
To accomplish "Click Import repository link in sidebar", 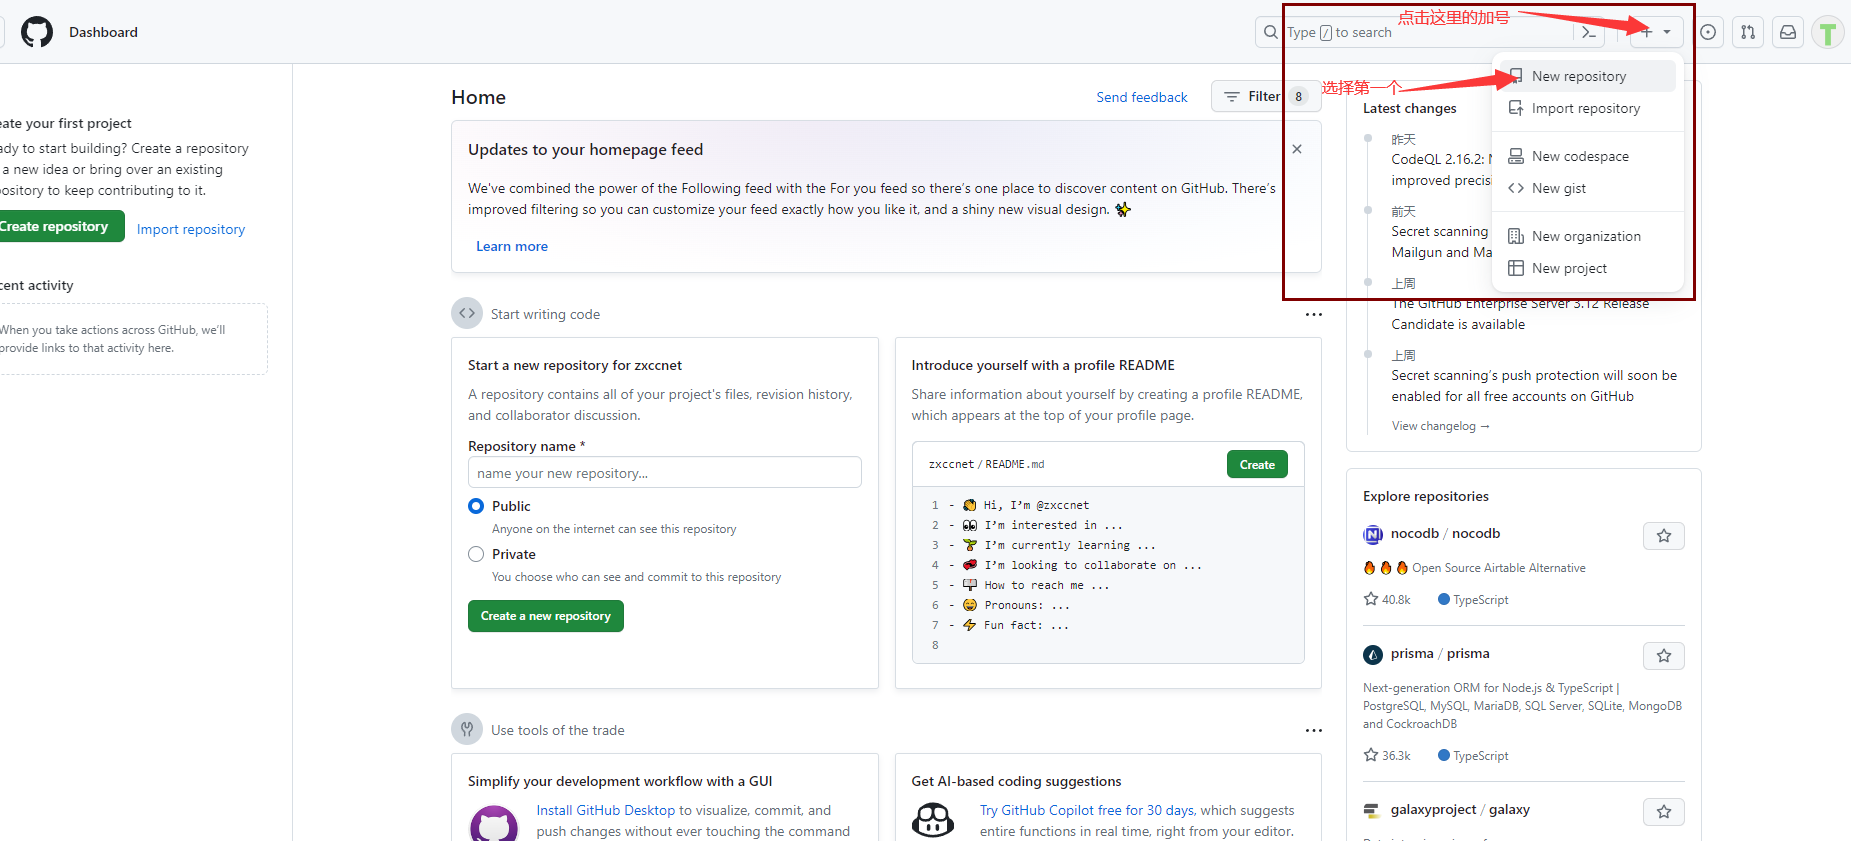I will 191,229.
